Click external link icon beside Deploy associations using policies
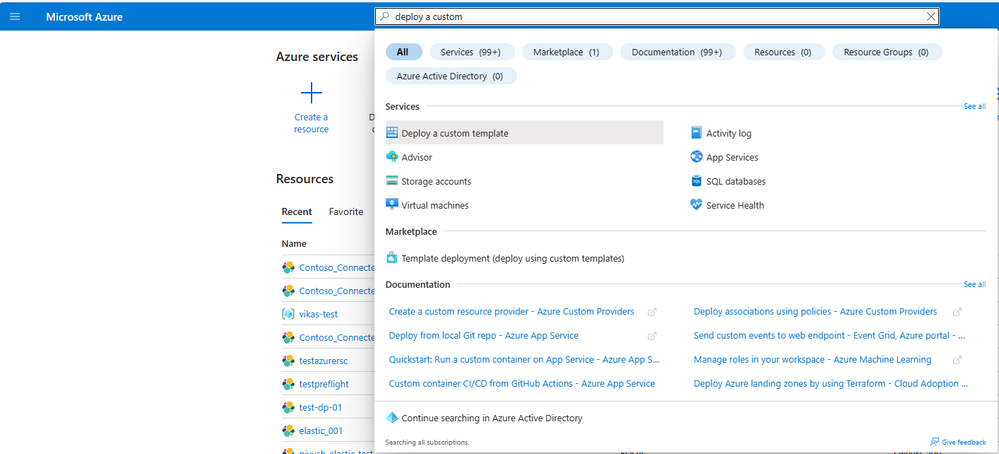 tap(957, 312)
